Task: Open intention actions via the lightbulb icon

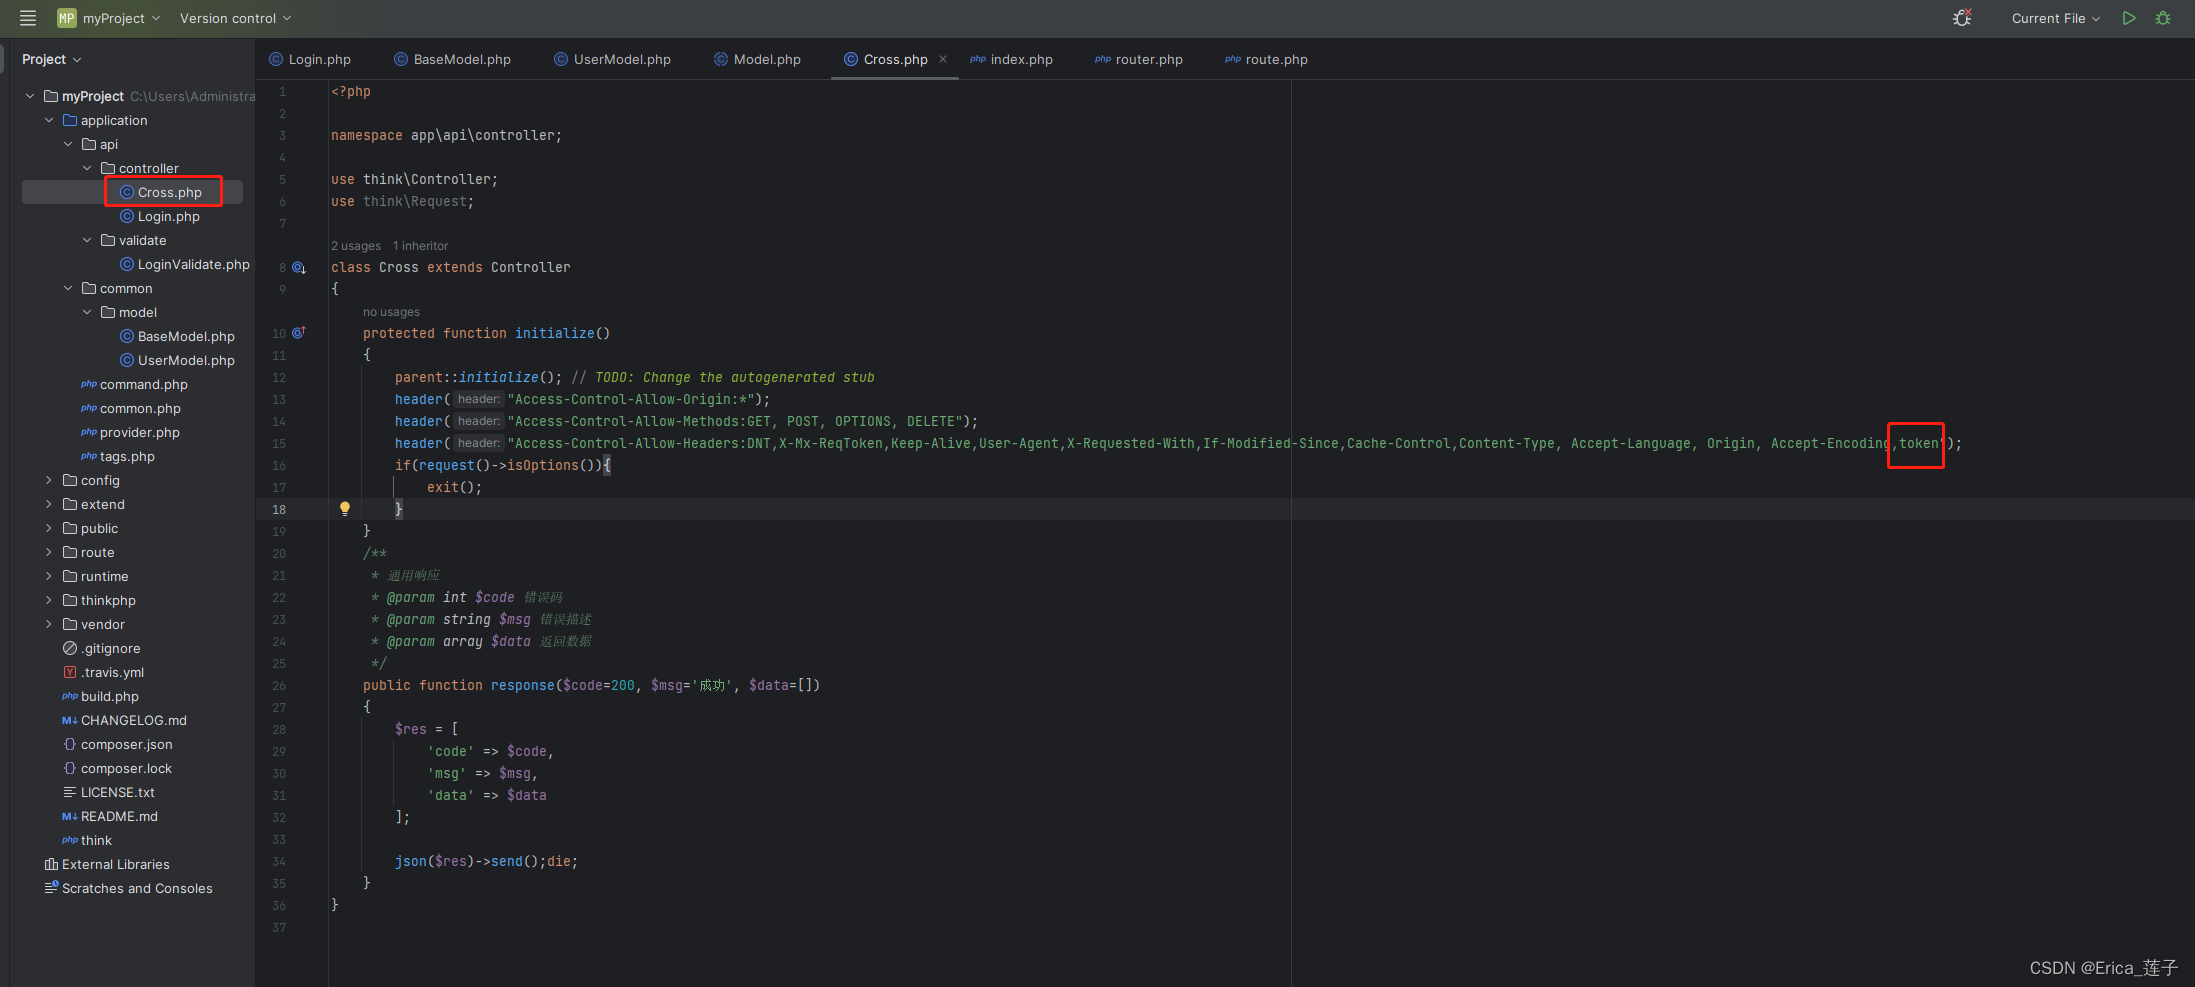Action: pyautogui.click(x=345, y=508)
